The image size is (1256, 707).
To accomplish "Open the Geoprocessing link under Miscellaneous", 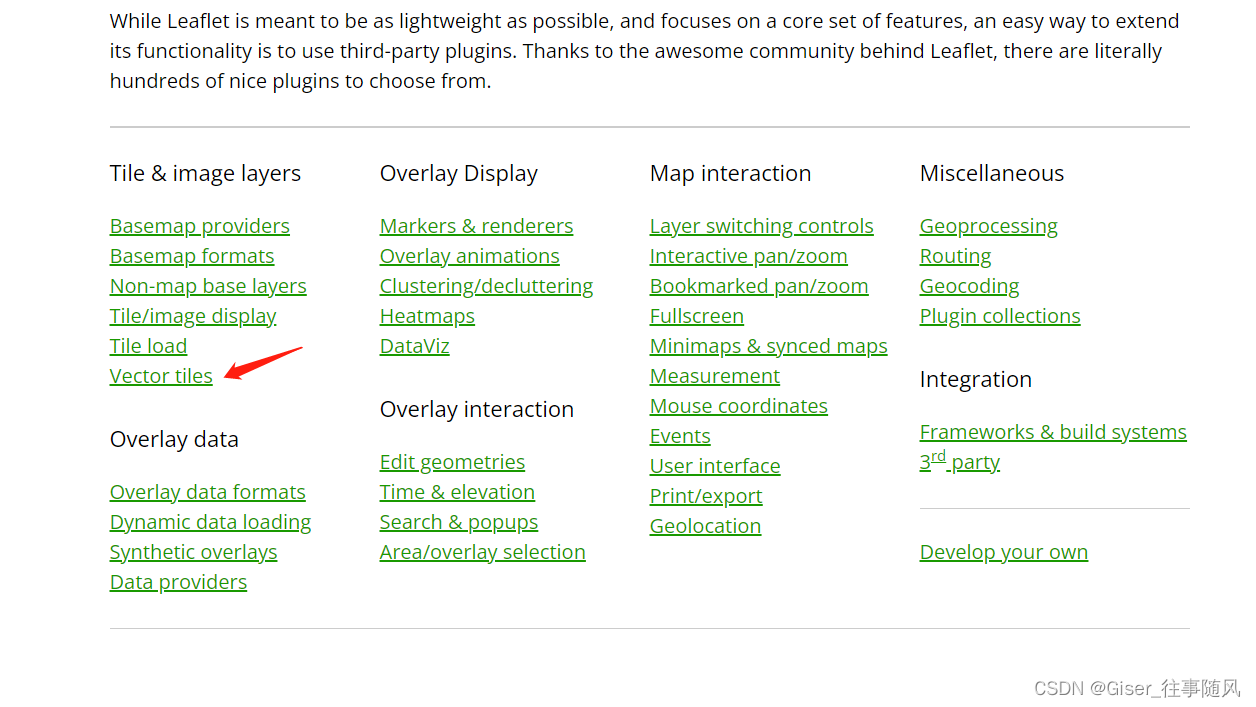I will pyautogui.click(x=988, y=226).
